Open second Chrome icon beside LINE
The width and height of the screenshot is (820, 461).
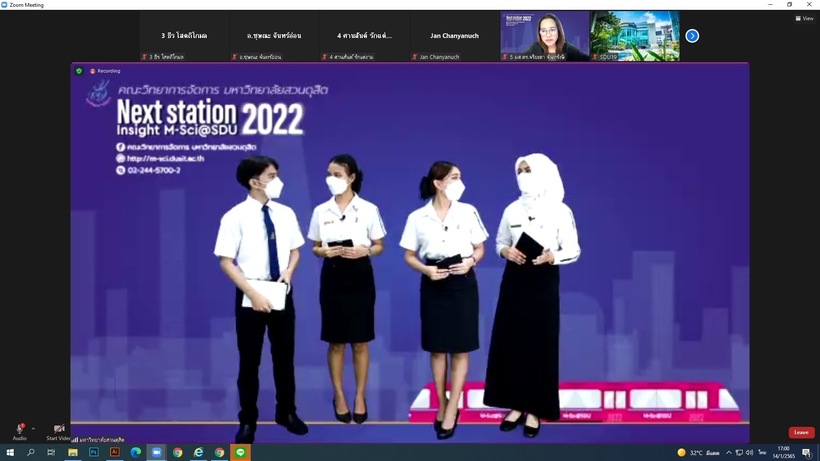point(219,452)
